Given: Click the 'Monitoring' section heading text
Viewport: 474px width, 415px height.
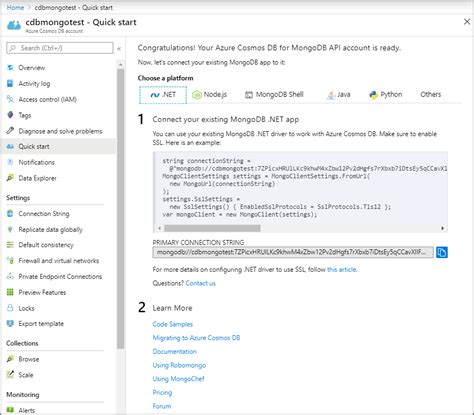Looking at the screenshot, I should coord(23,394).
